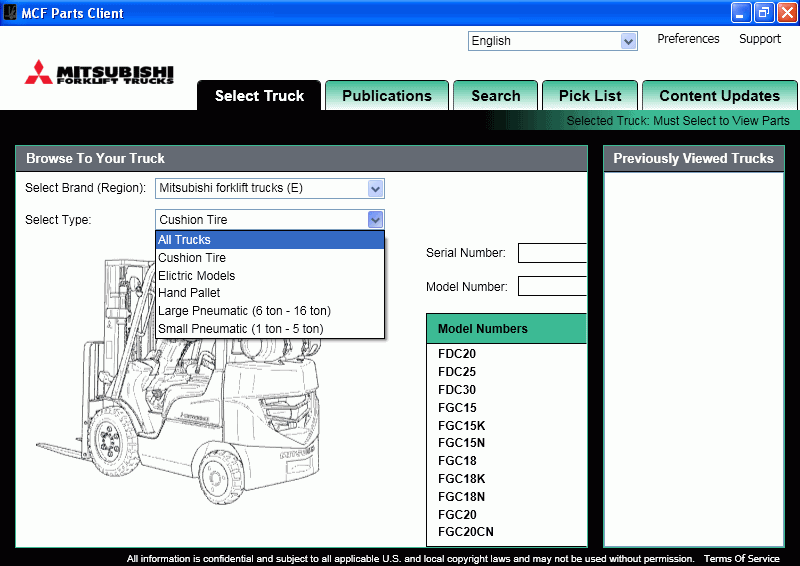
Task: Select model FGC15K from list
Action: pos(461,426)
